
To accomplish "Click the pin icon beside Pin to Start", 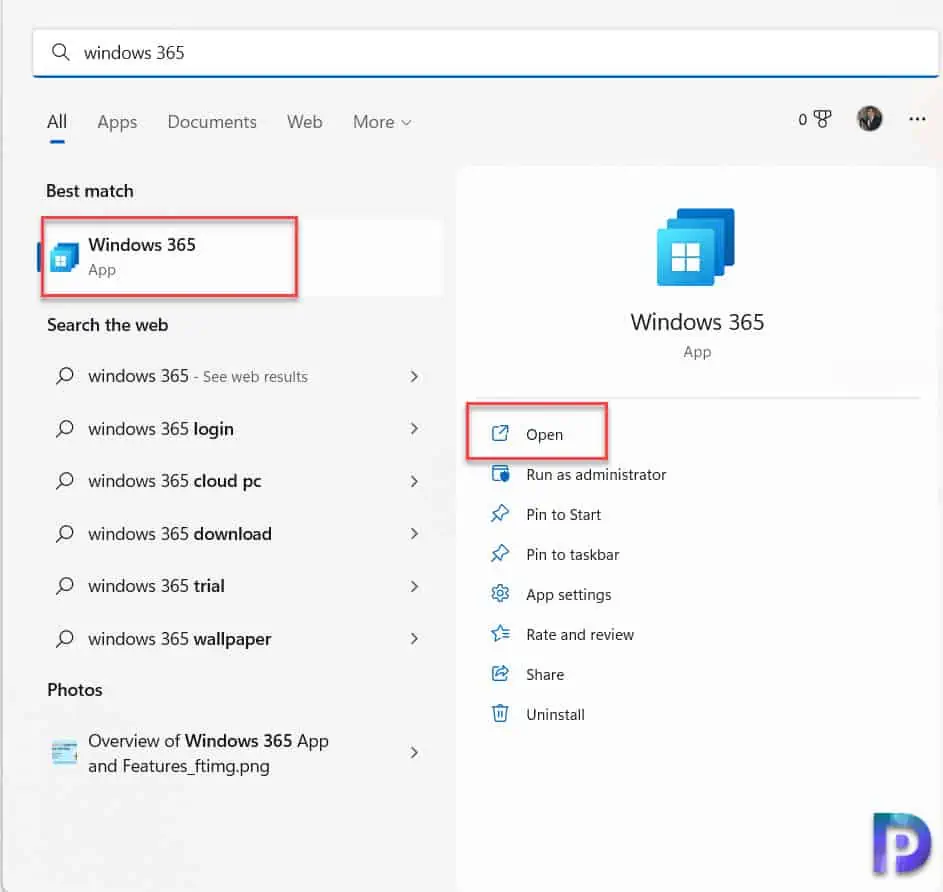I will [500, 514].
